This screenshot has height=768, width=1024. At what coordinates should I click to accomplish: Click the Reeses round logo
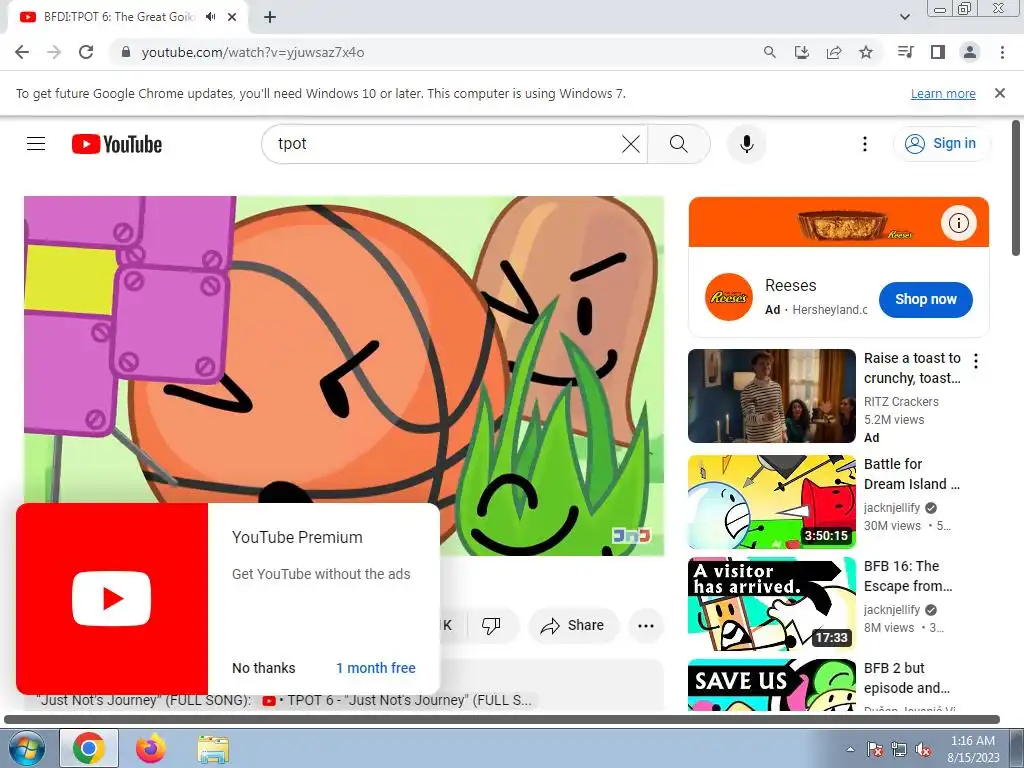(x=729, y=297)
